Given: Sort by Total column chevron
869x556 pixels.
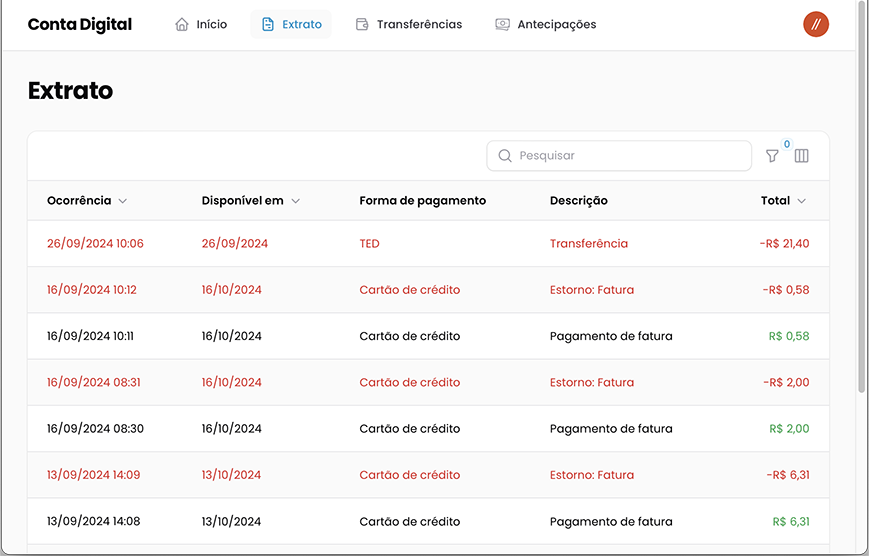Looking at the screenshot, I should pyautogui.click(x=801, y=201).
